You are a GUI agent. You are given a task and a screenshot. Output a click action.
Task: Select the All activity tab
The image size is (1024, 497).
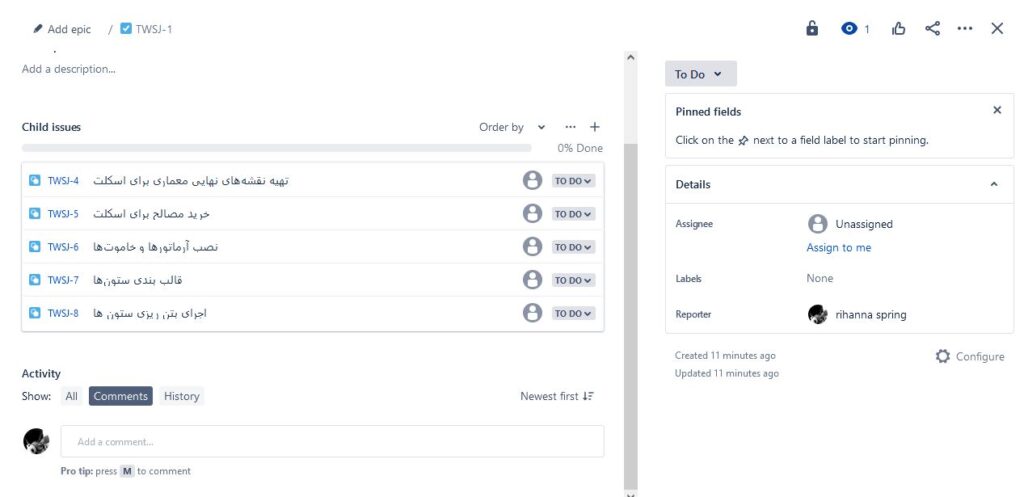tap(71, 396)
